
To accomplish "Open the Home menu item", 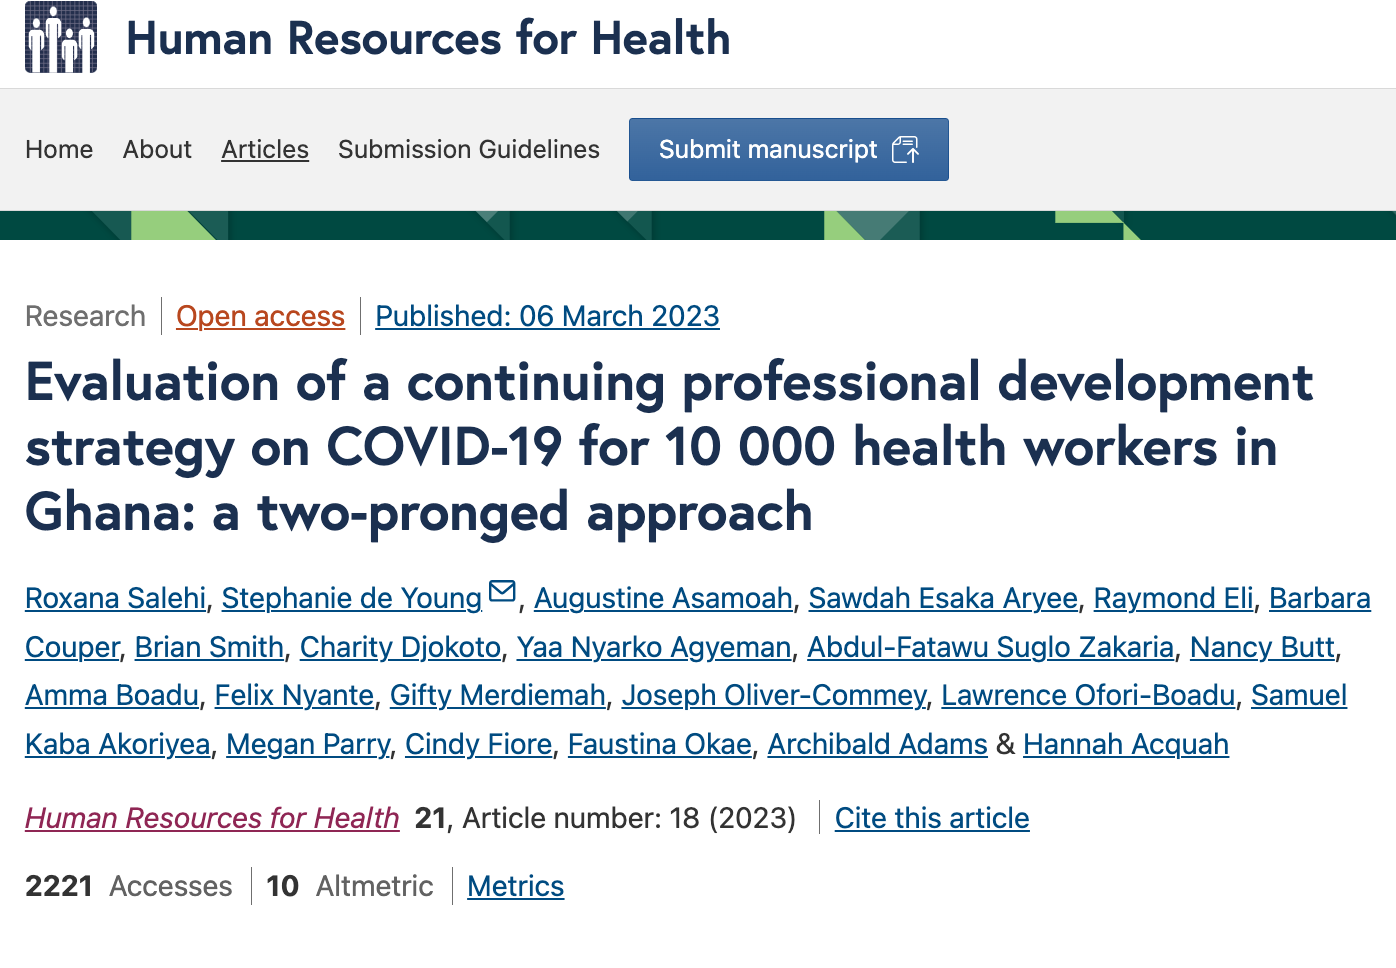I will click(59, 149).
